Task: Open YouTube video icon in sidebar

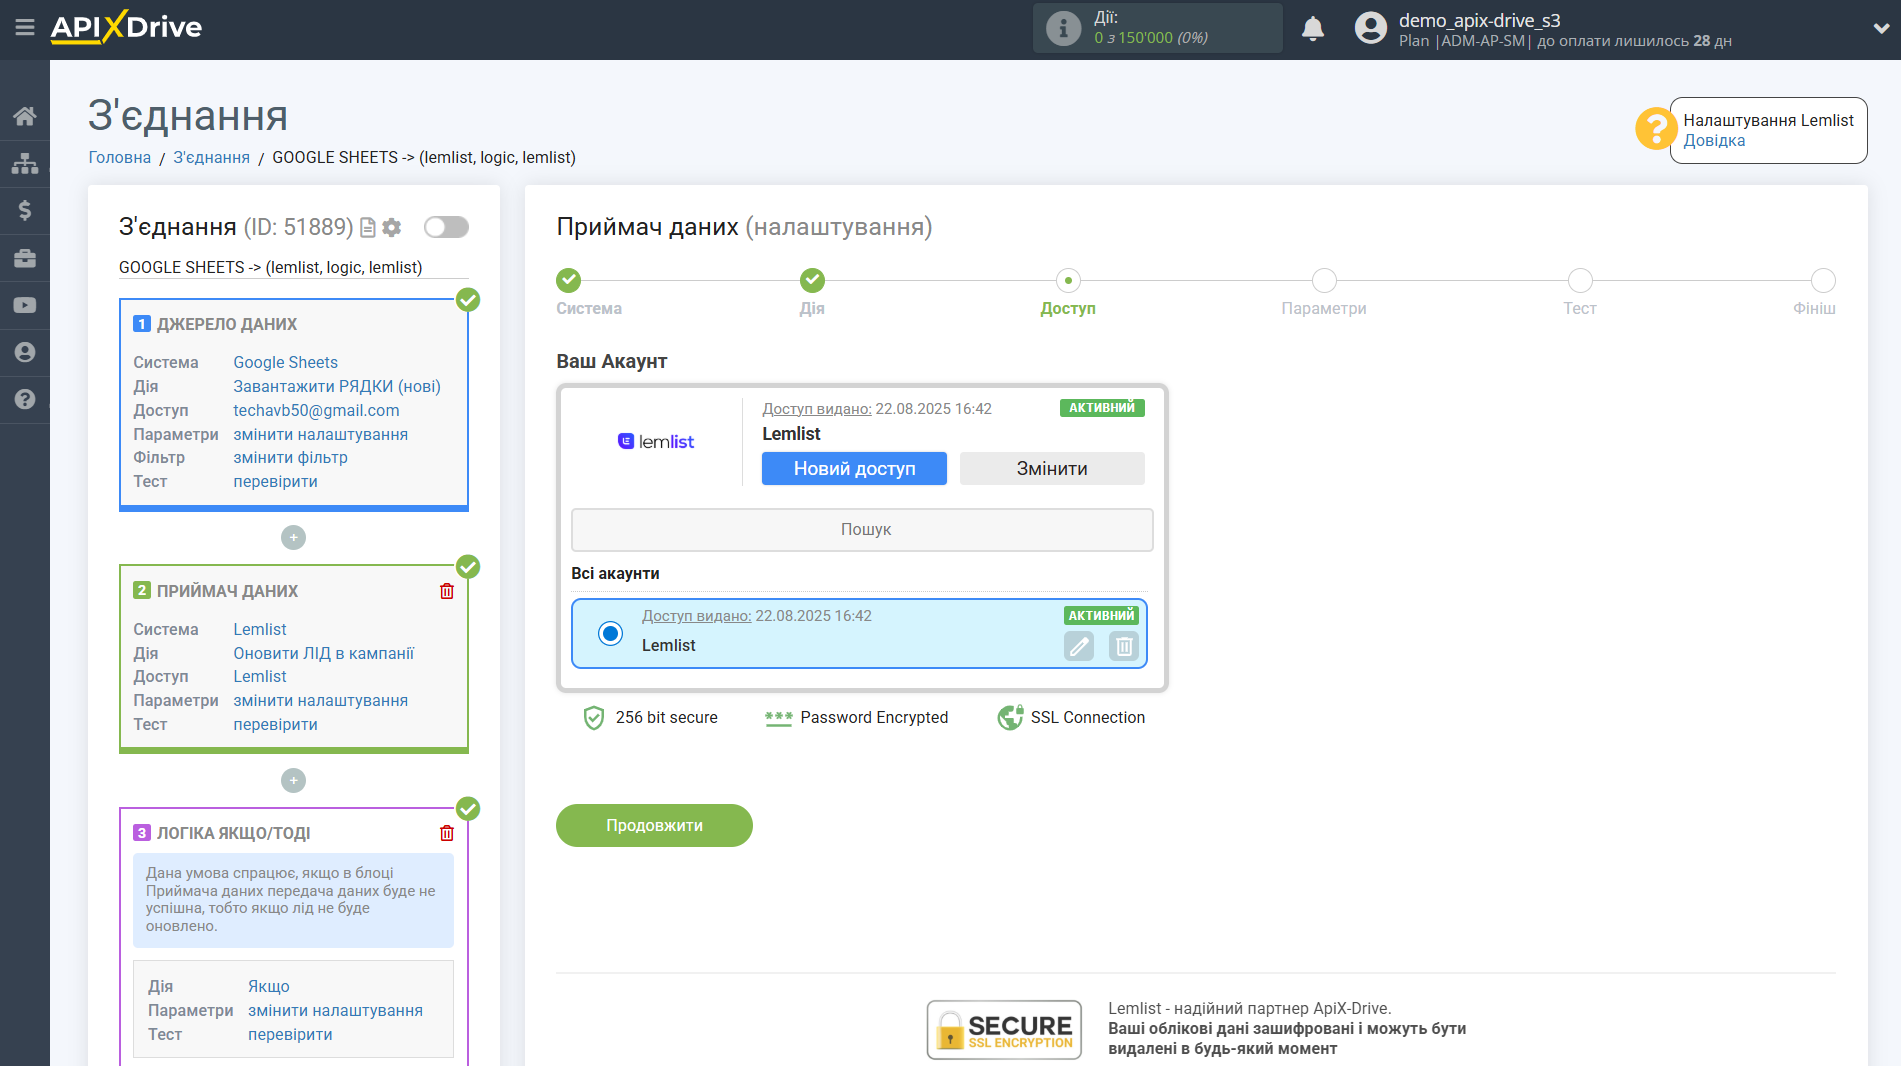Action: click(25, 305)
